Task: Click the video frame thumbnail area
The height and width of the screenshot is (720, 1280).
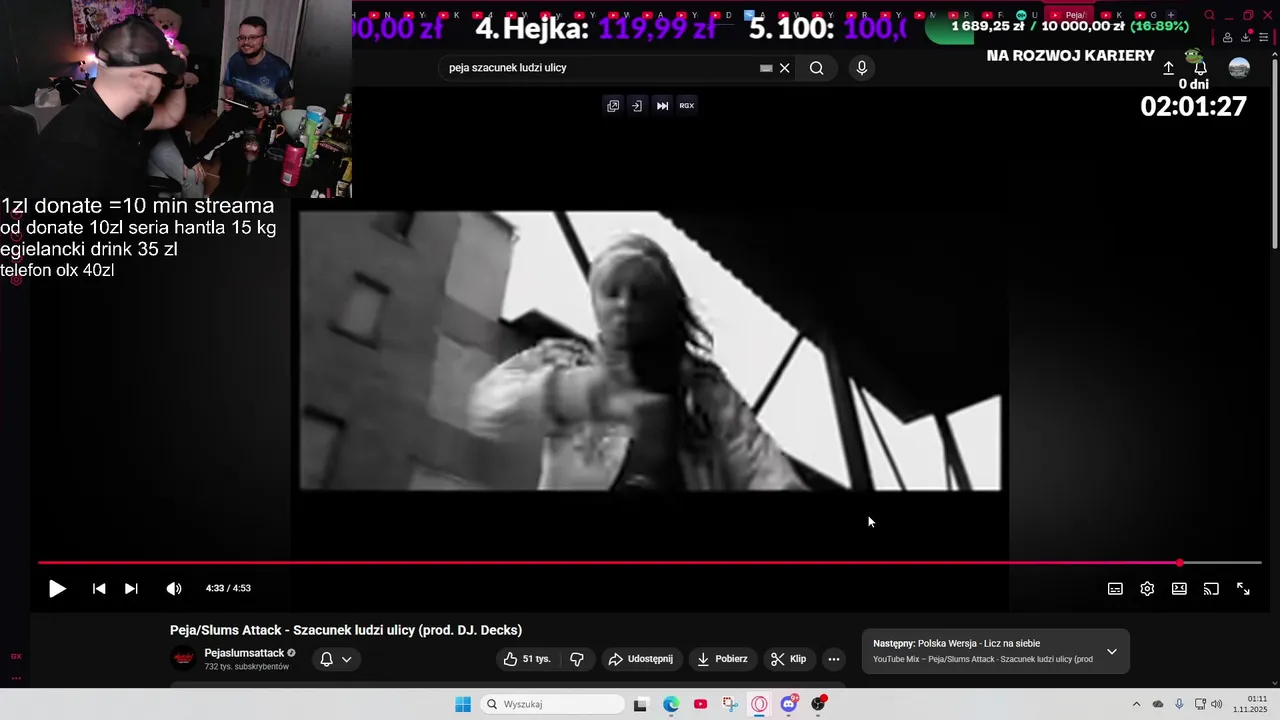Action: (x=650, y=350)
